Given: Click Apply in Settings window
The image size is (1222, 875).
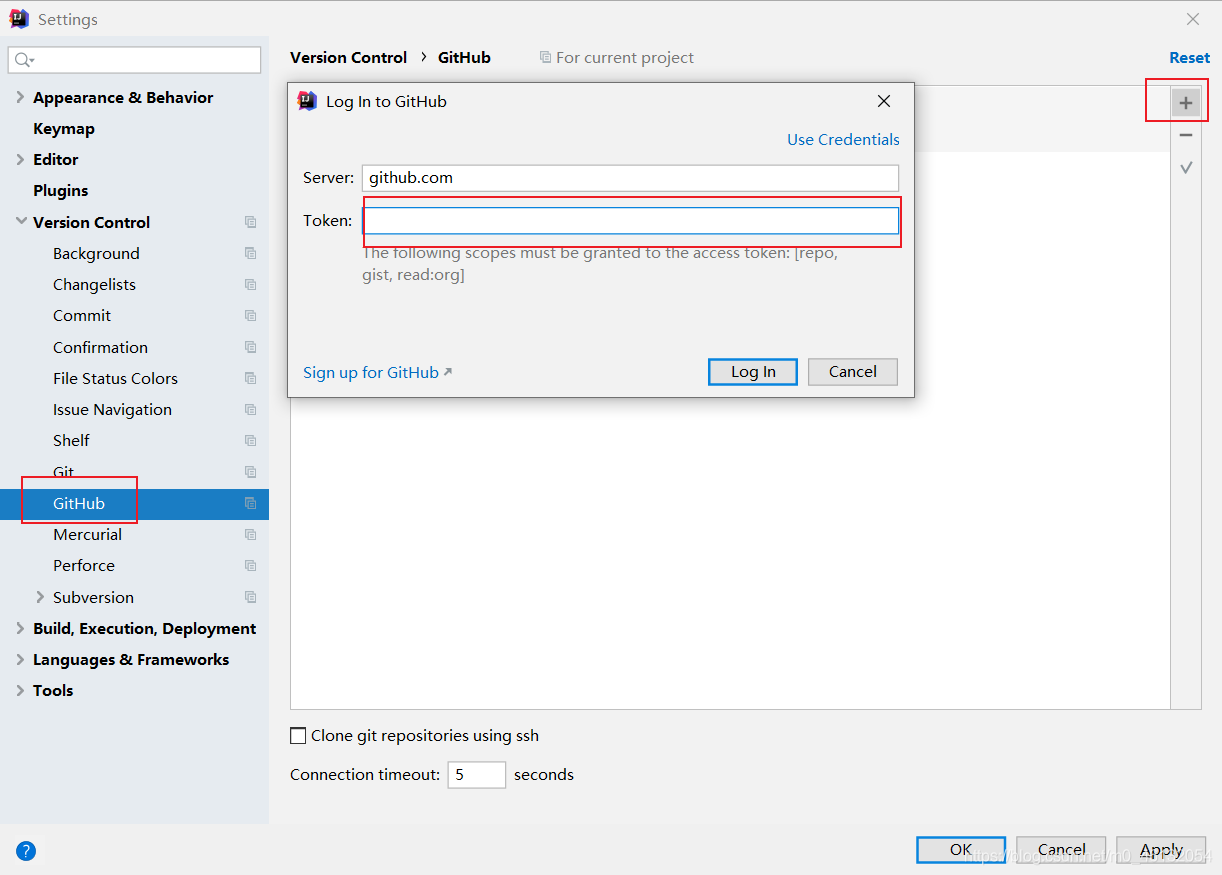Looking at the screenshot, I should [1161, 850].
